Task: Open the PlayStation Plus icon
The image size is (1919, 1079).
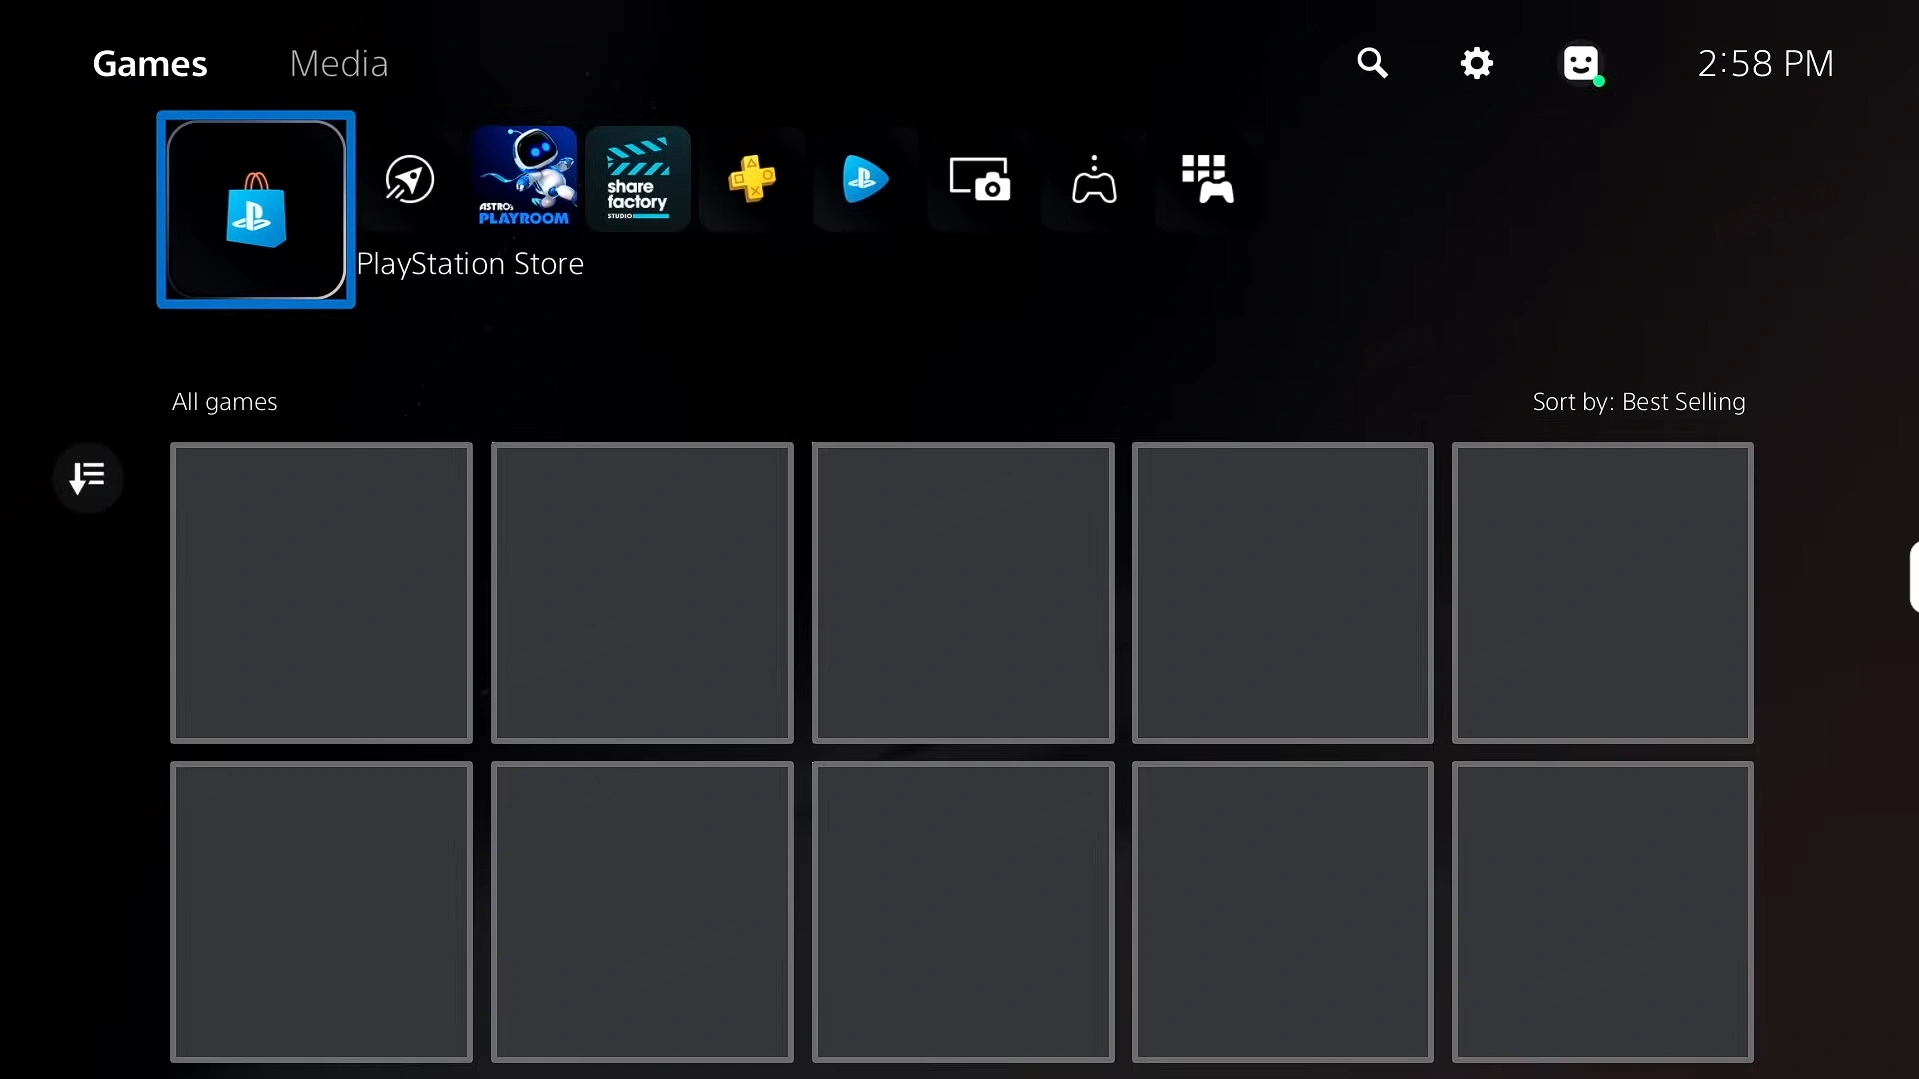Action: [x=752, y=180]
